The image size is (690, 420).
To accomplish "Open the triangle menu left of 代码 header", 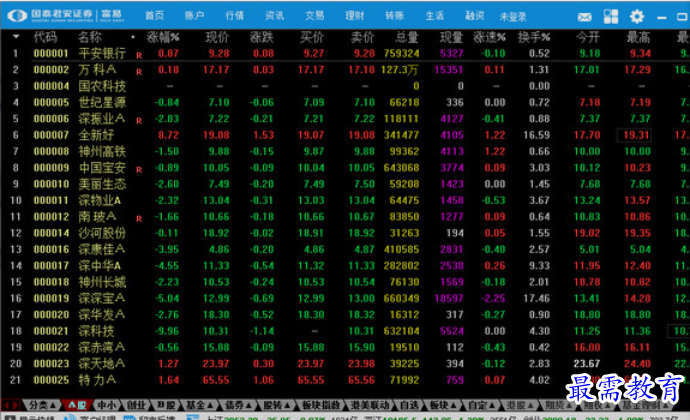I will pos(14,37).
